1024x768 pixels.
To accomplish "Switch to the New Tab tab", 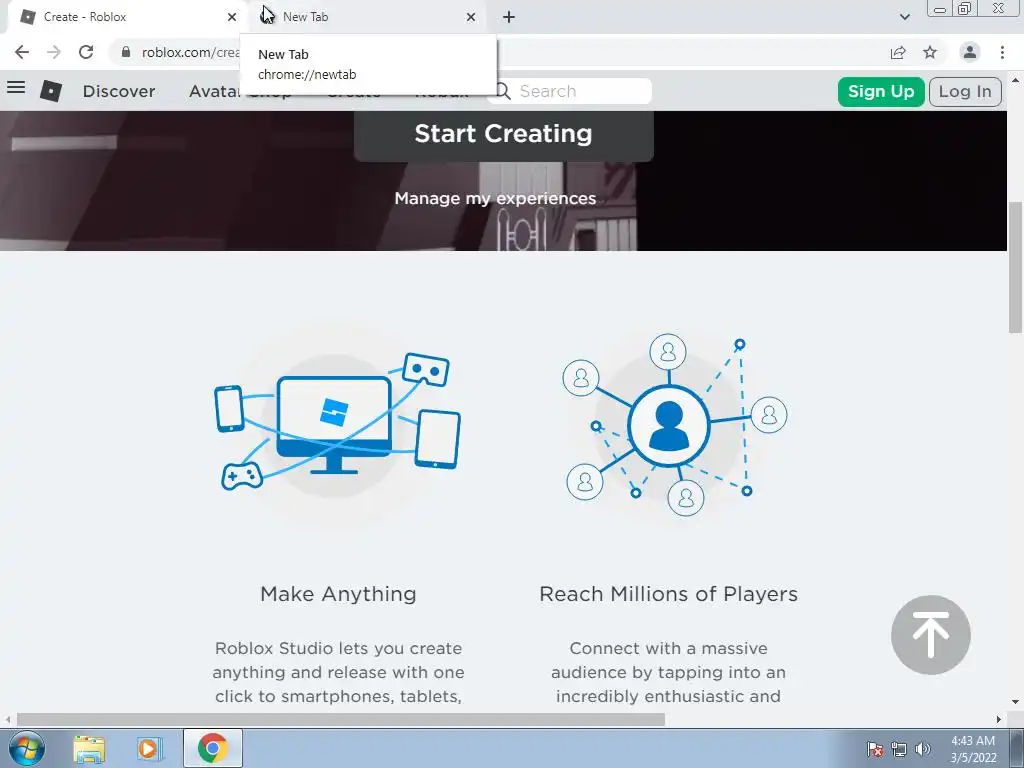I will coord(366,17).
